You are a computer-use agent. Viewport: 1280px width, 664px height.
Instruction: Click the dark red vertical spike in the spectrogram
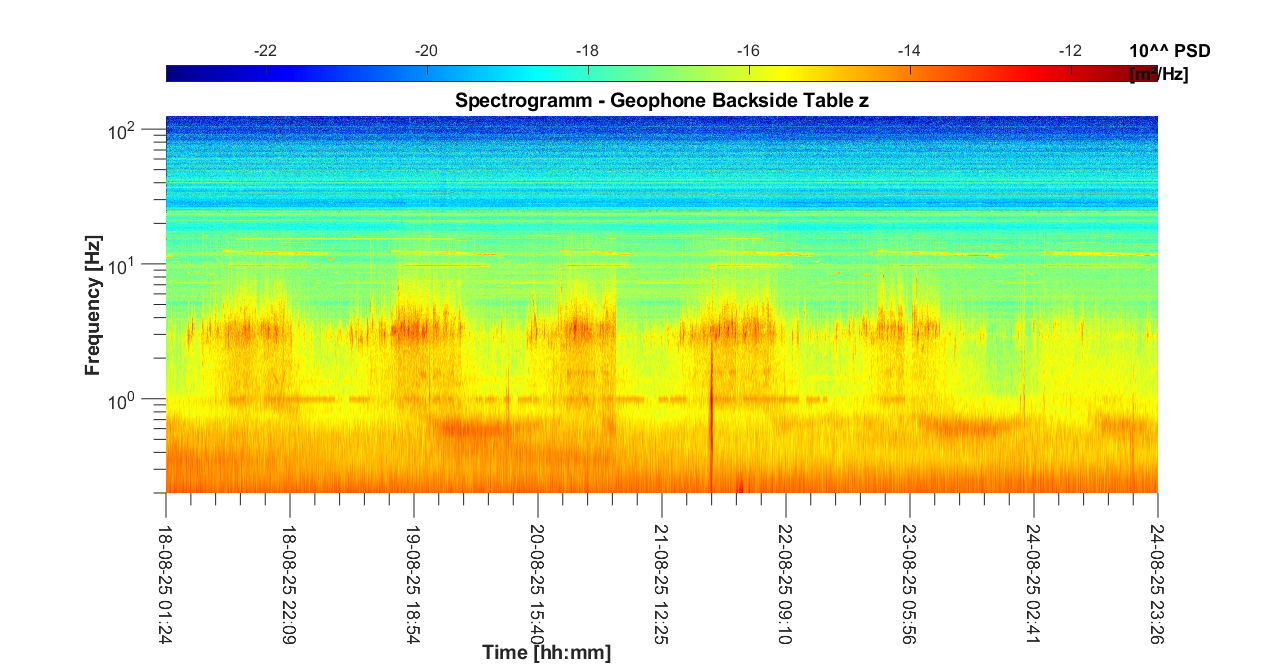711,420
